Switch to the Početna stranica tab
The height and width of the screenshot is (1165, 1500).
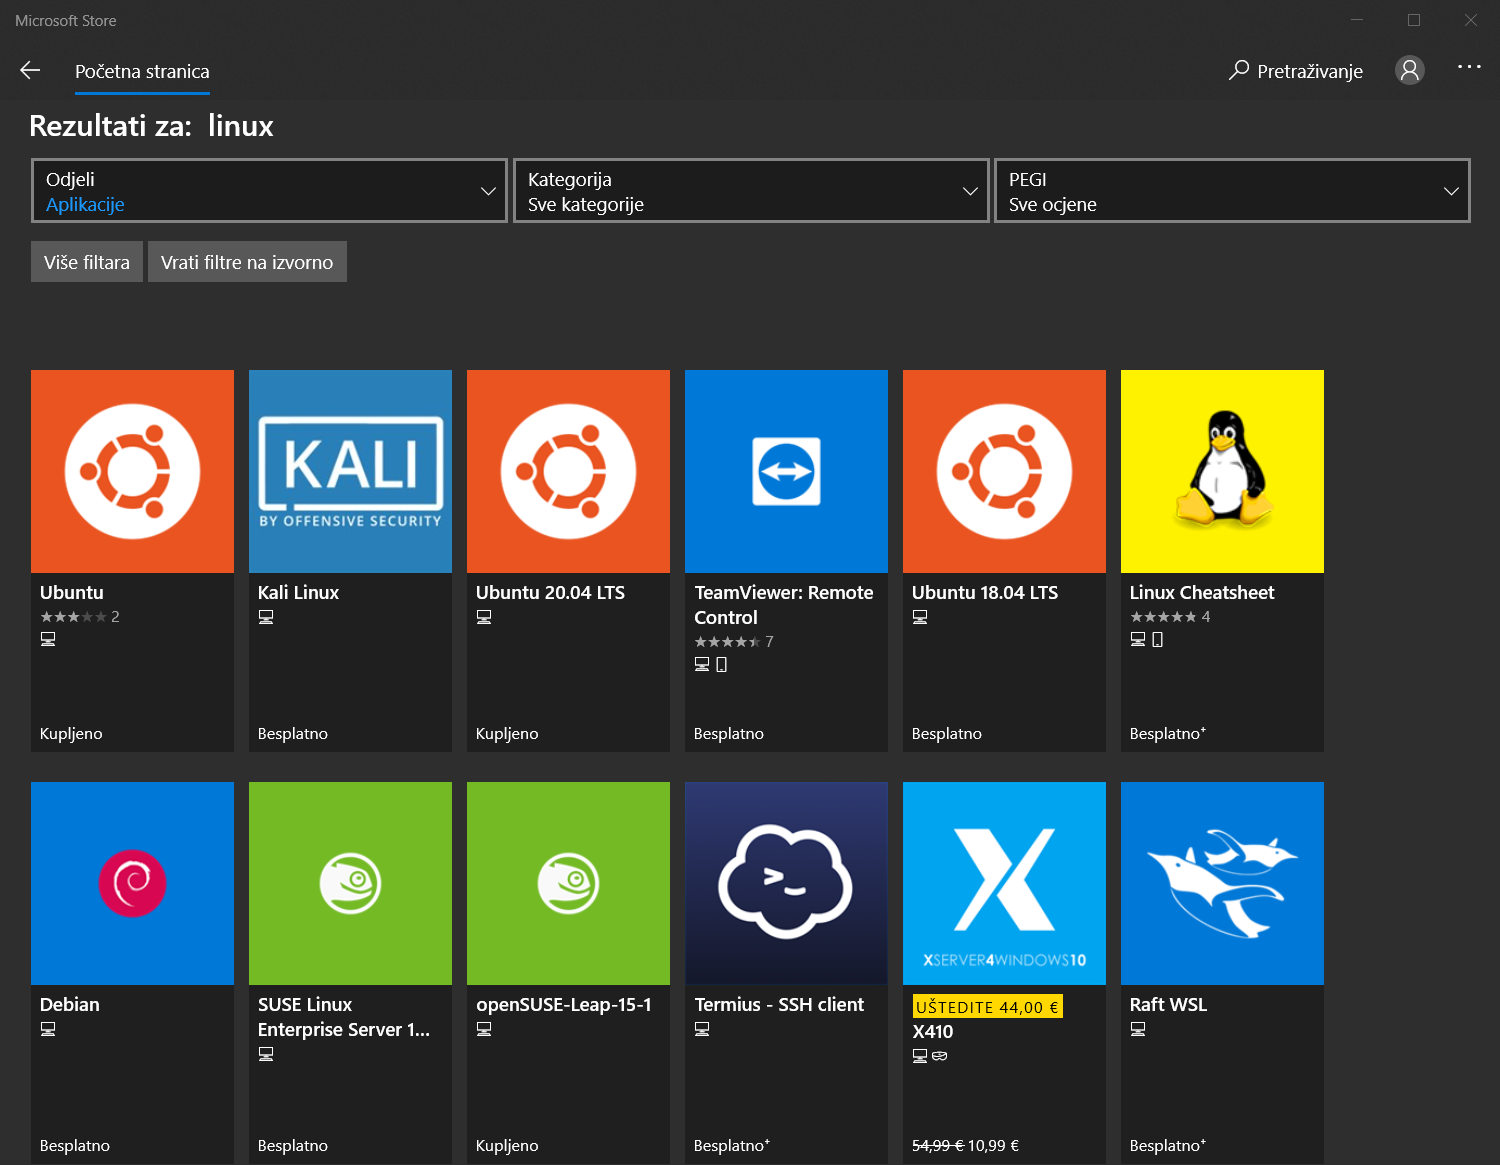coord(142,72)
